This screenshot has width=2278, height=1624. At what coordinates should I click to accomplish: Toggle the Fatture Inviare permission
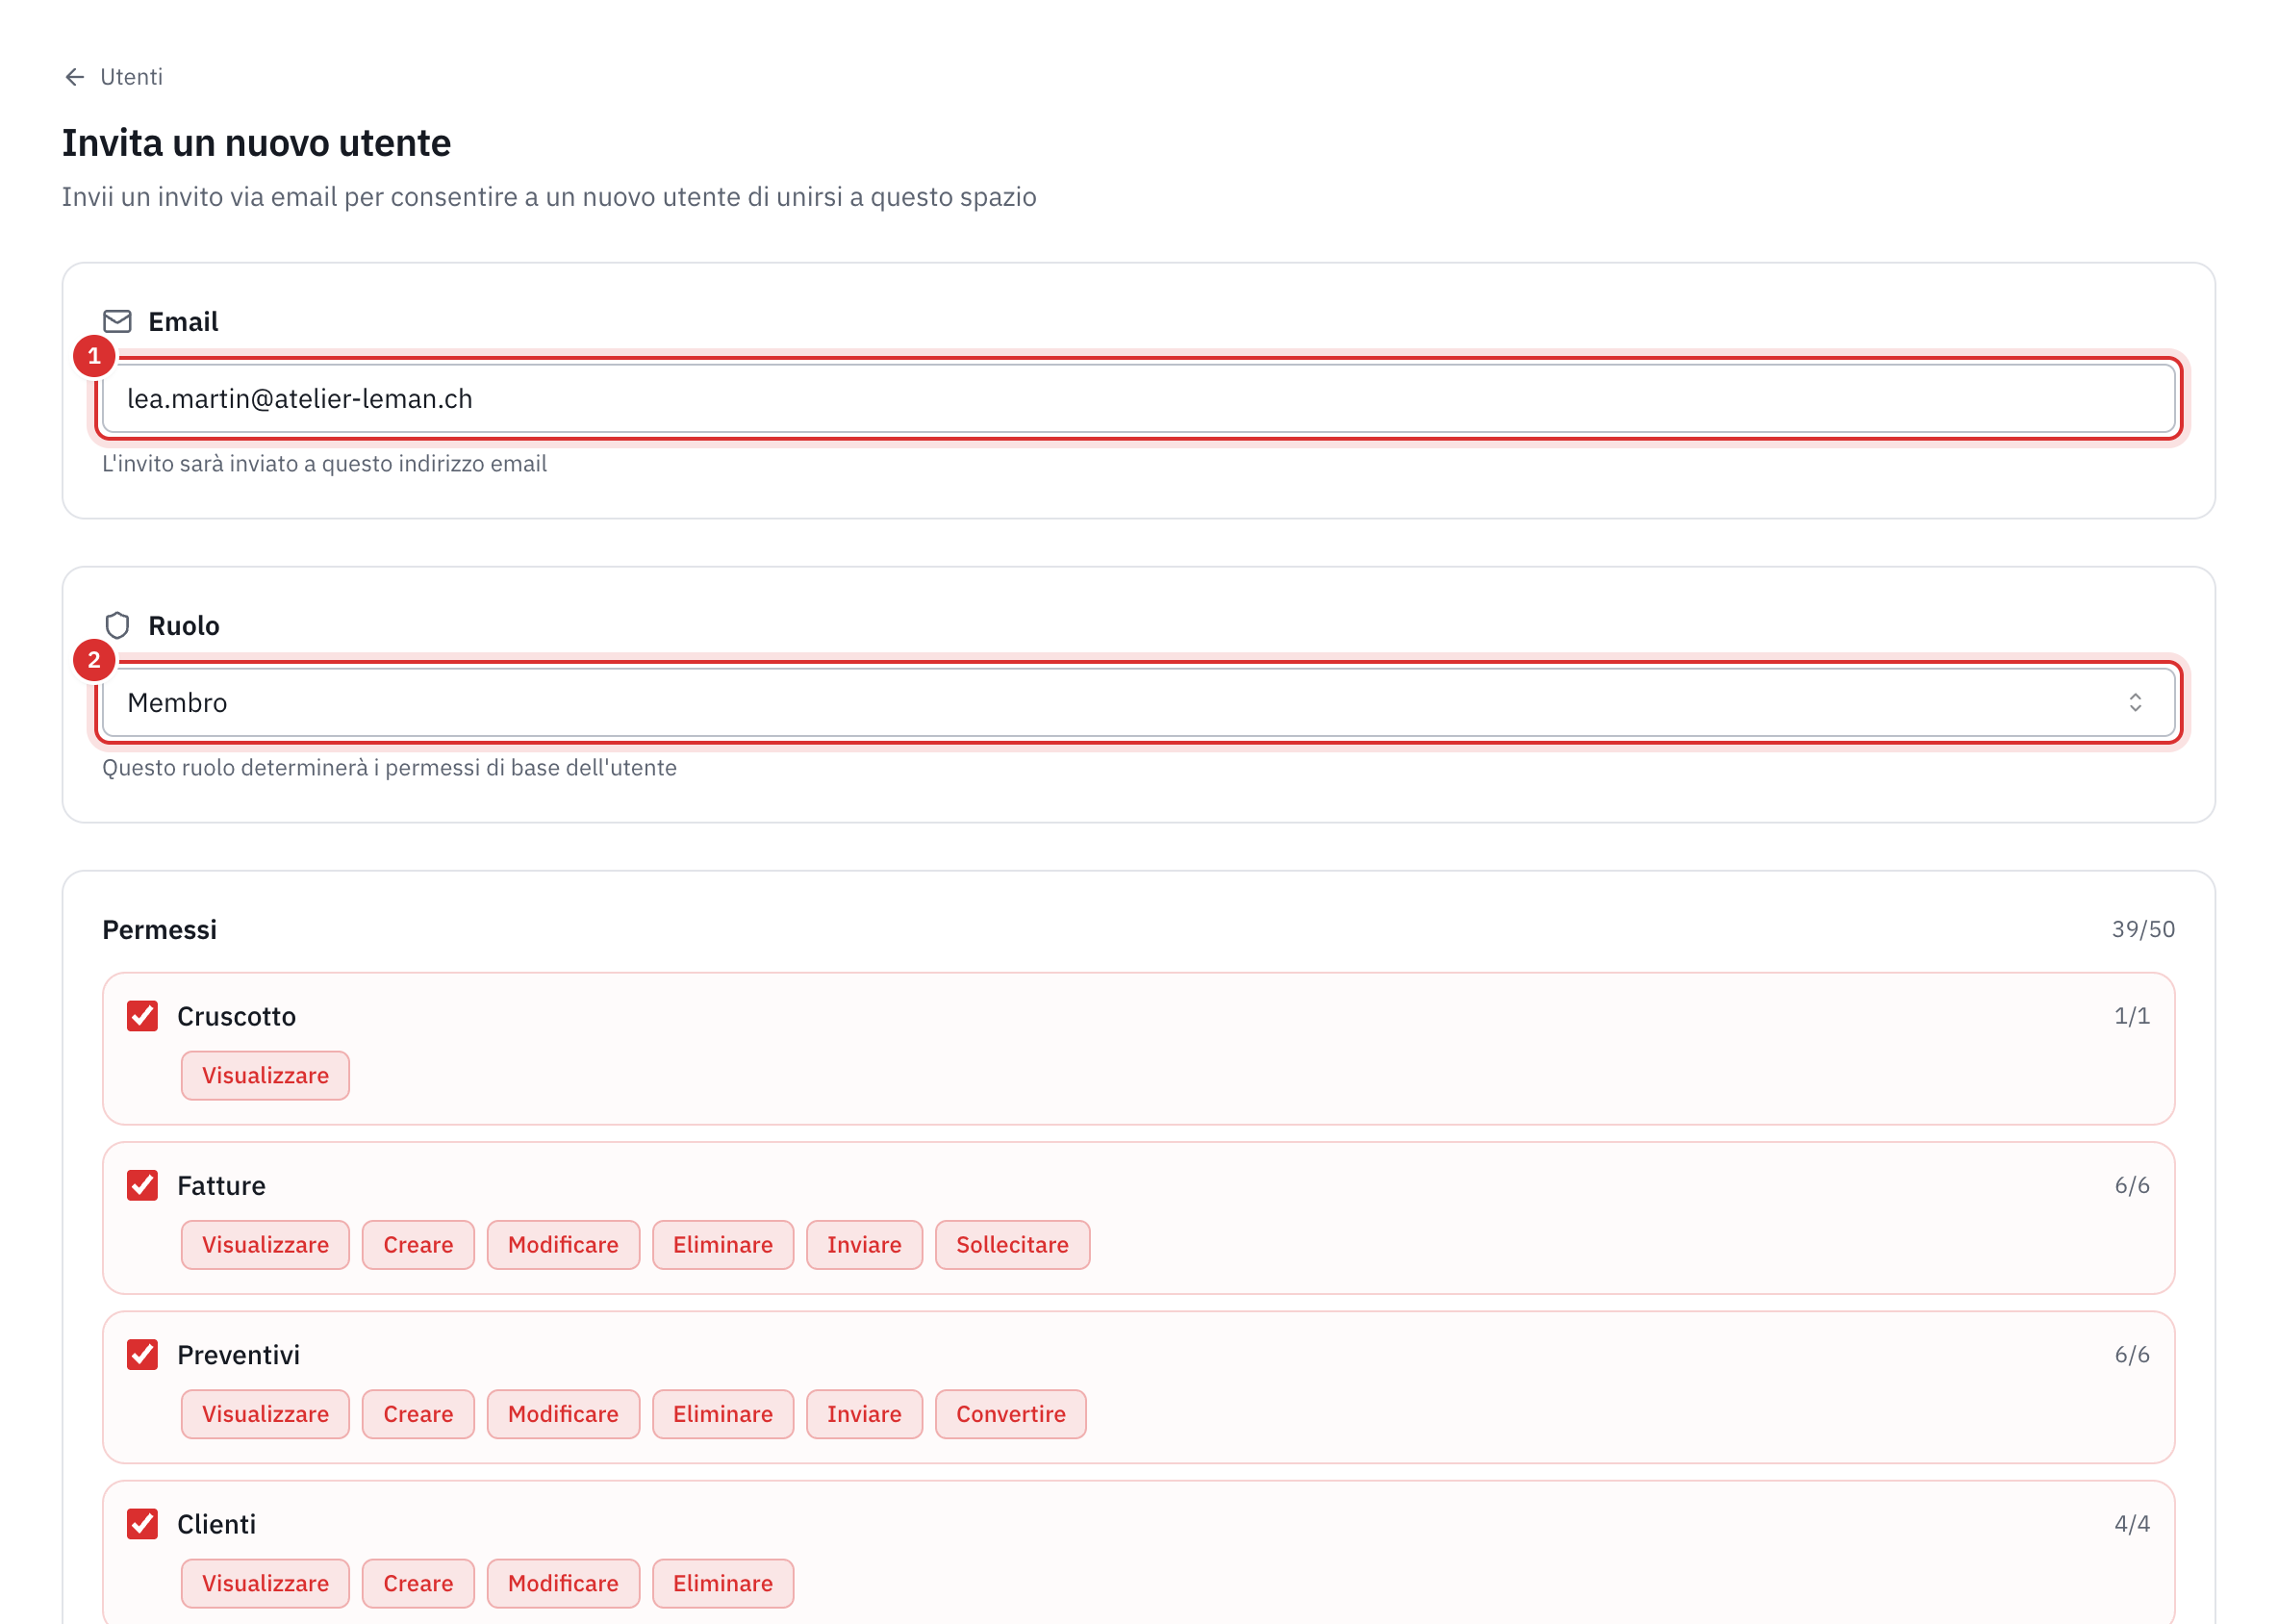(864, 1244)
